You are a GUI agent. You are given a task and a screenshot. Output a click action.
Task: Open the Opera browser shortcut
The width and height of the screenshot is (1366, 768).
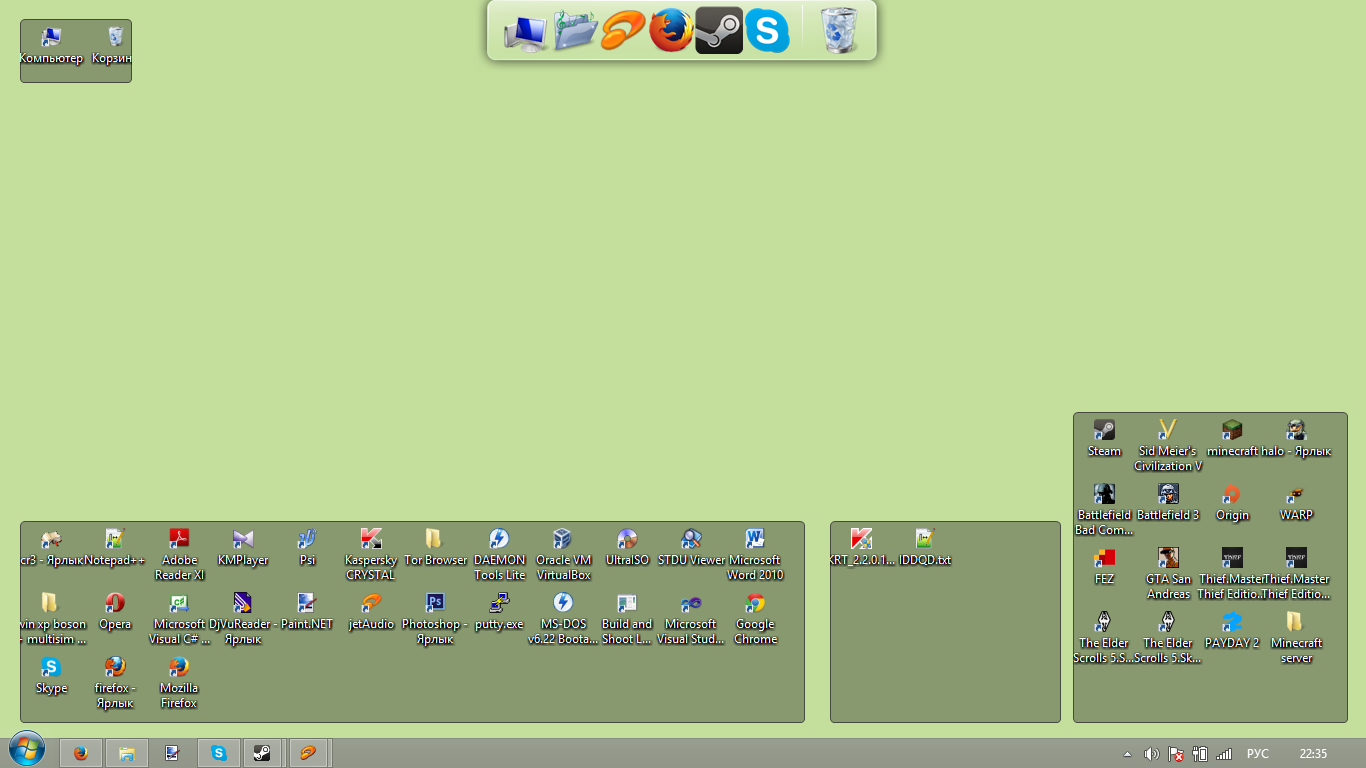point(115,612)
